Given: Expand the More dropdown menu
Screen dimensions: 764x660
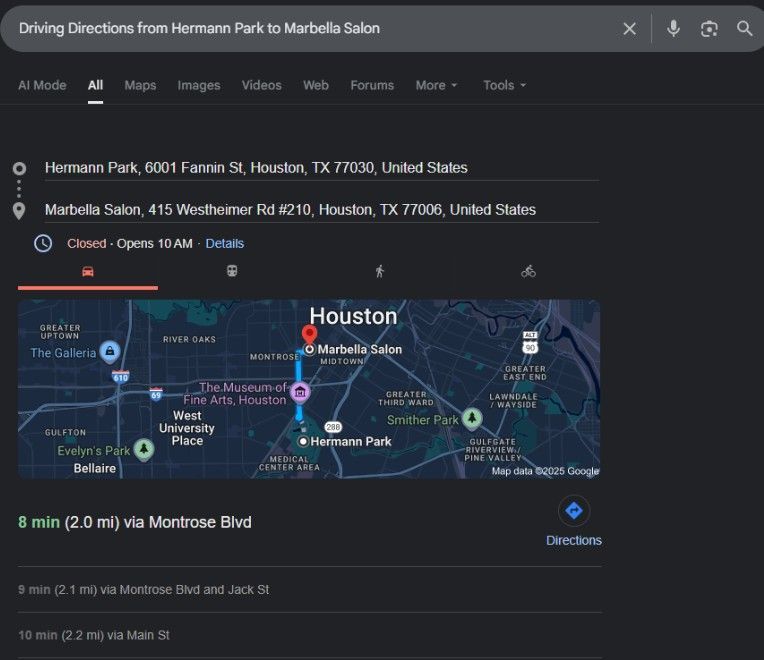Looking at the screenshot, I should pyautogui.click(x=436, y=85).
